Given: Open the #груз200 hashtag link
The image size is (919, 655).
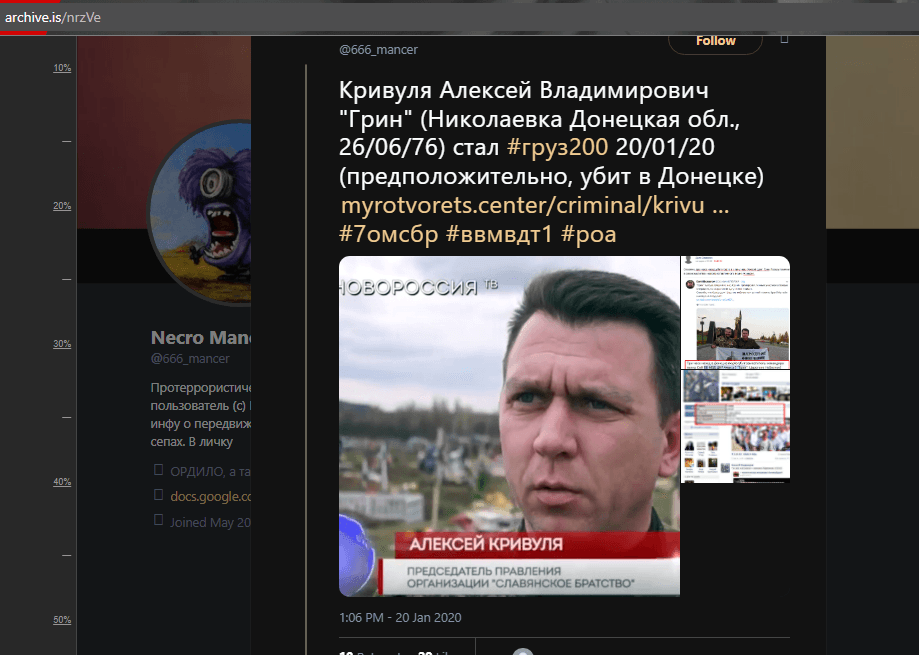Looking at the screenshot, I should (557, 147).
